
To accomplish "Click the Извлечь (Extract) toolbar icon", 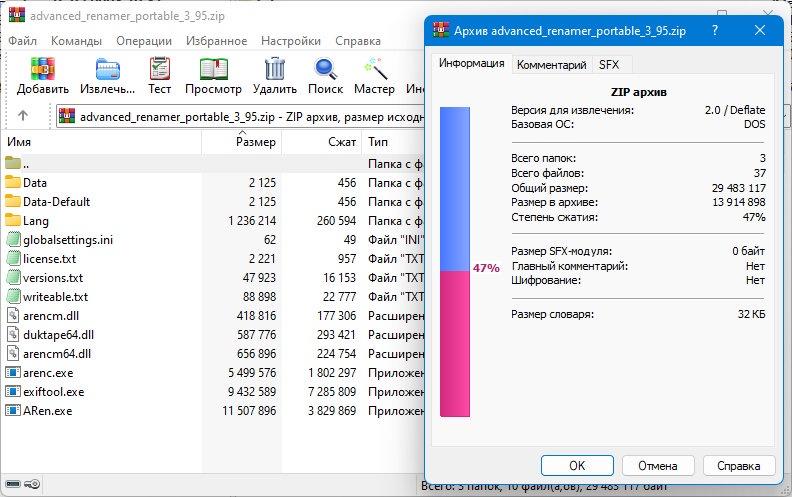I will (108, 69).
